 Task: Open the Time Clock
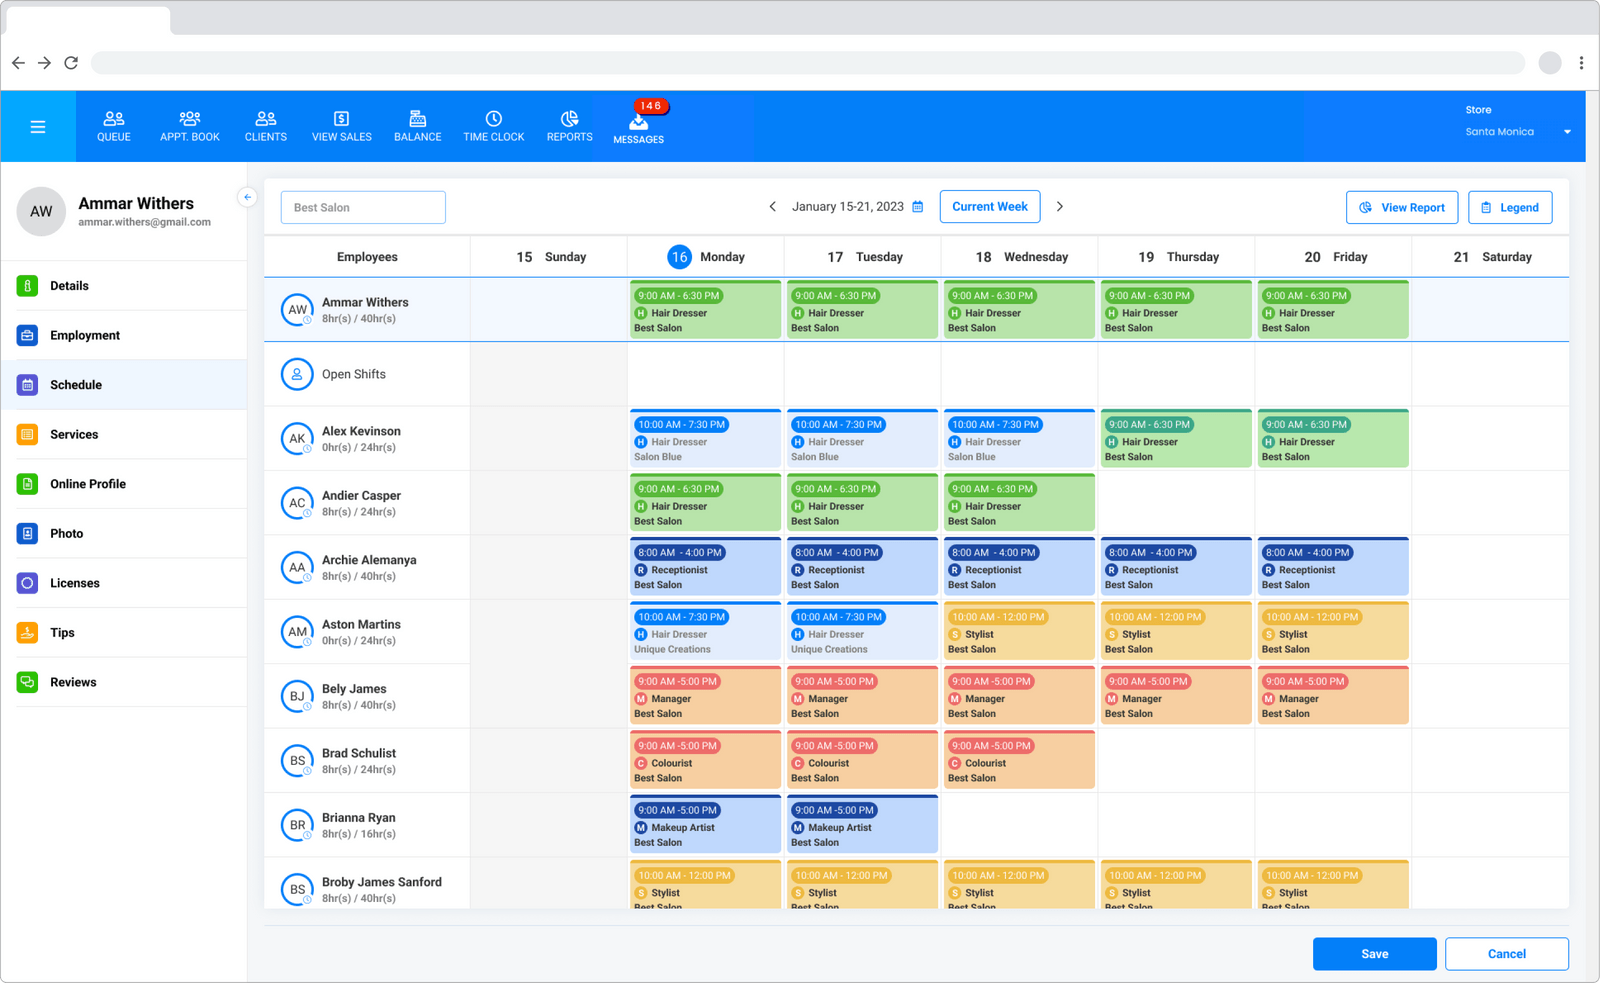[x=494, y=126]
